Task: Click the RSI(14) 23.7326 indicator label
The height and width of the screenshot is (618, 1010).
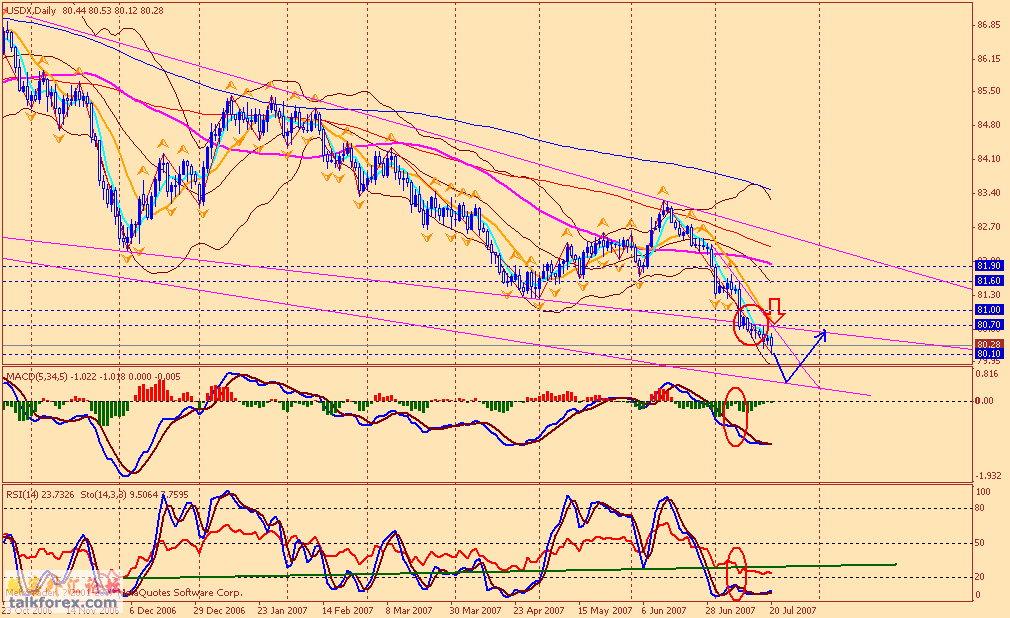Action: coord(39,495)
